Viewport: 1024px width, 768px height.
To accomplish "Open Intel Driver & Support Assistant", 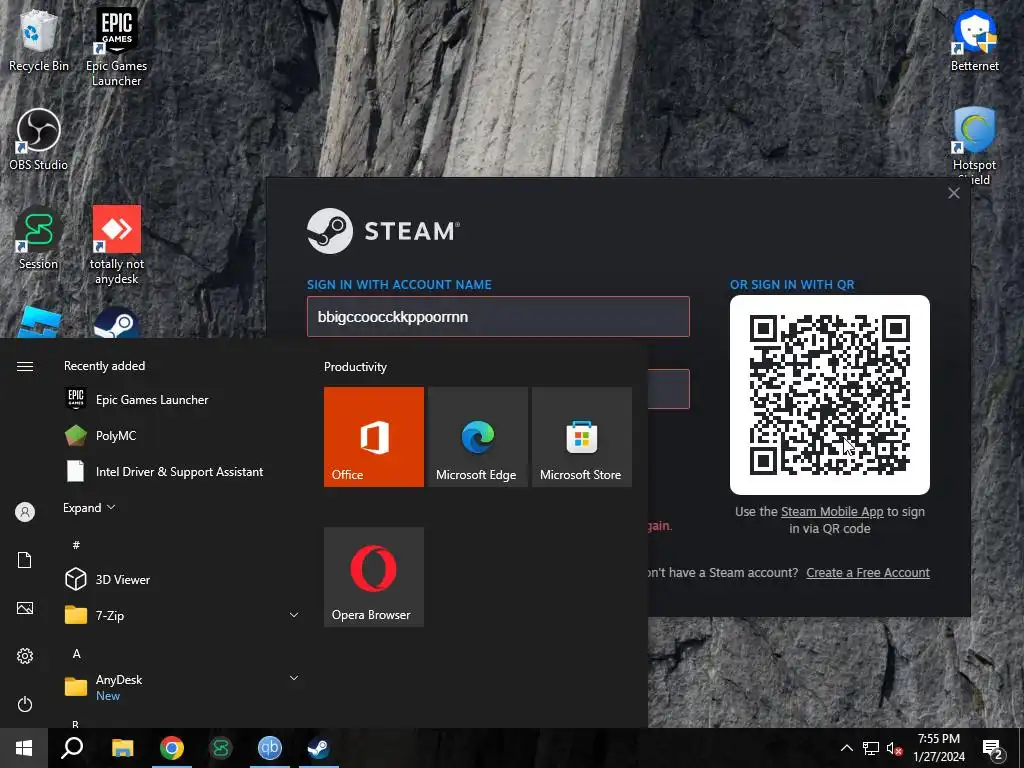I will tap(182, 472).
